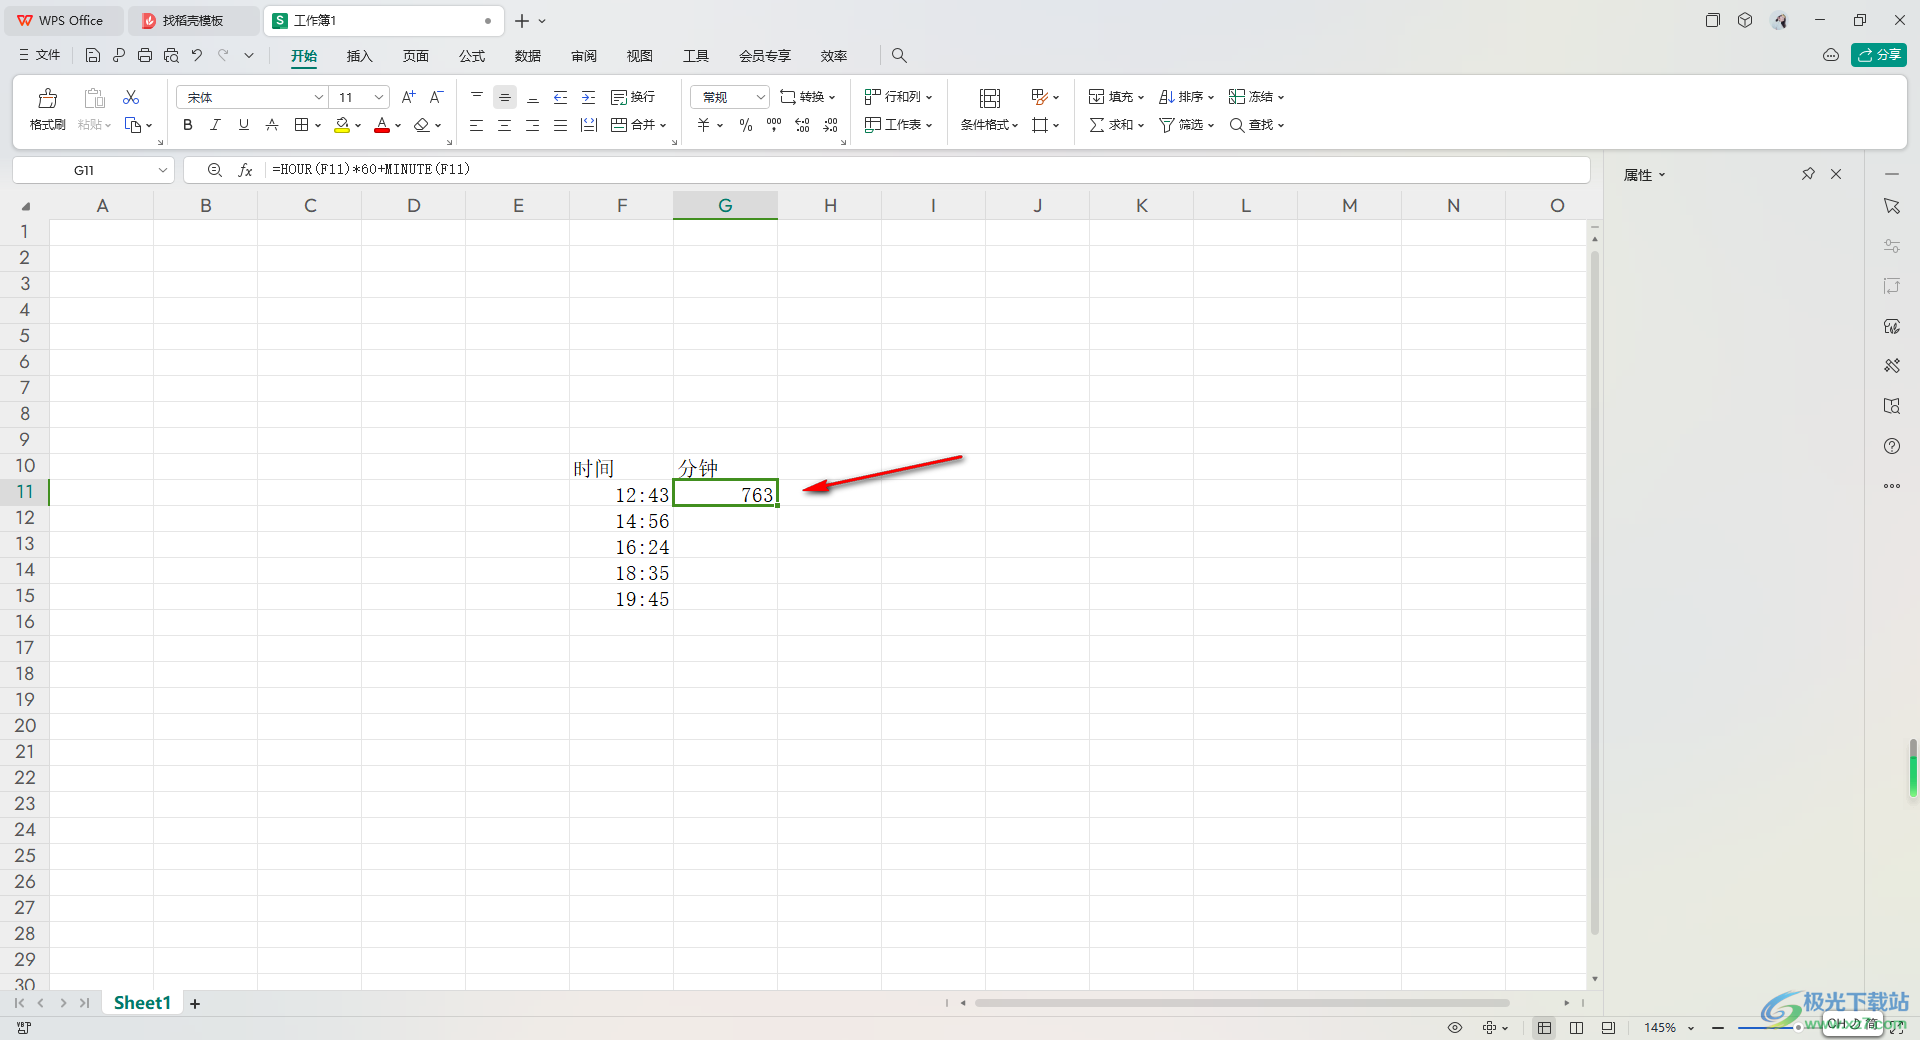Click the zoom slider handle
The height and width of the screenshot is (1040, 1920).
click(x=1798, y=1027)
